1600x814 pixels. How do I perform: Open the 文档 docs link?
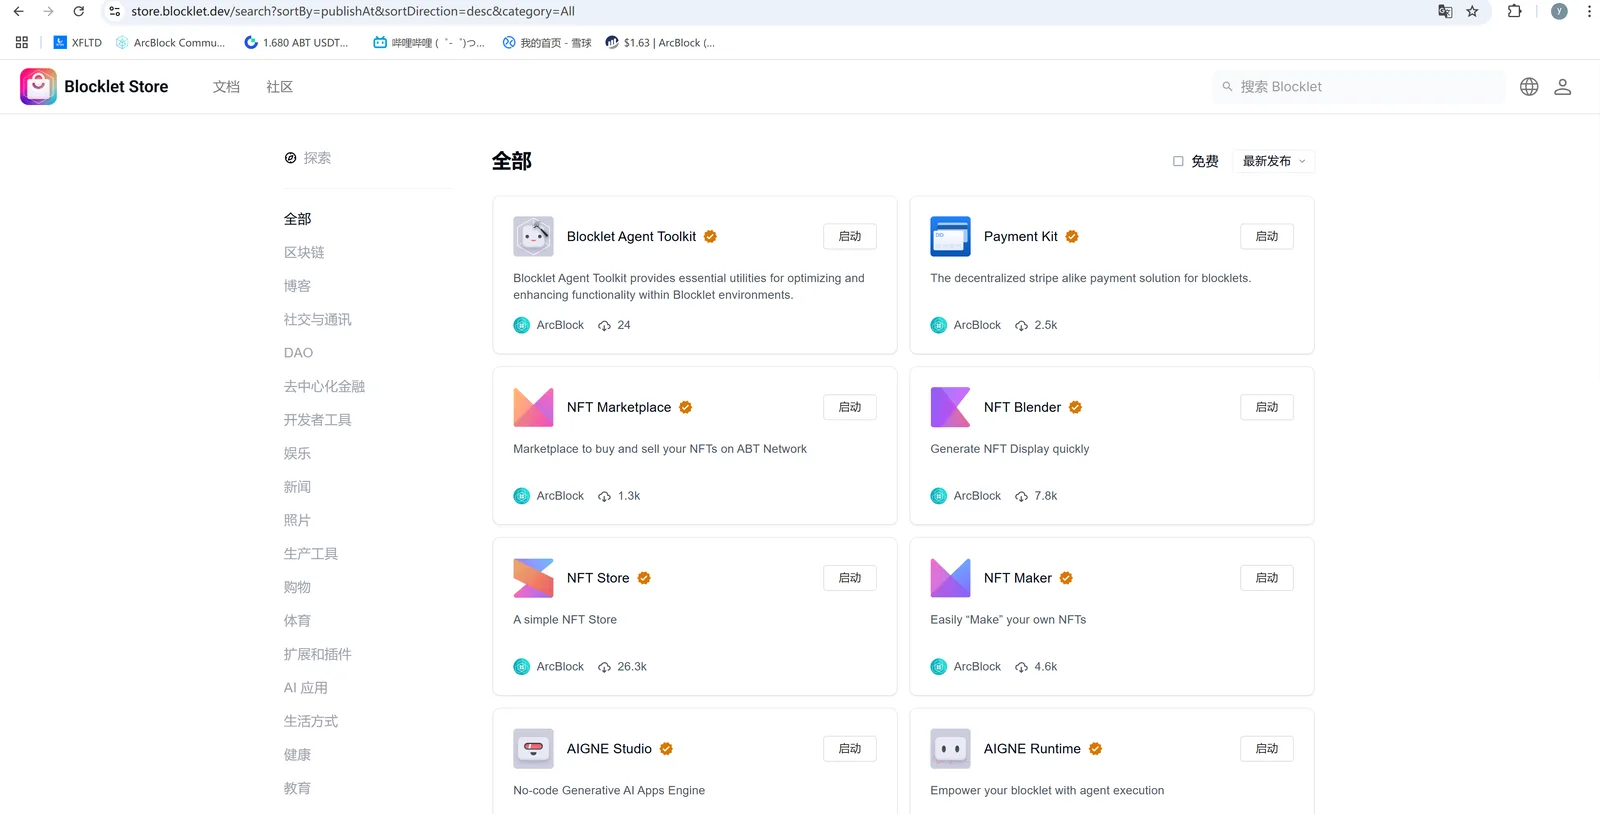(226, 87)
